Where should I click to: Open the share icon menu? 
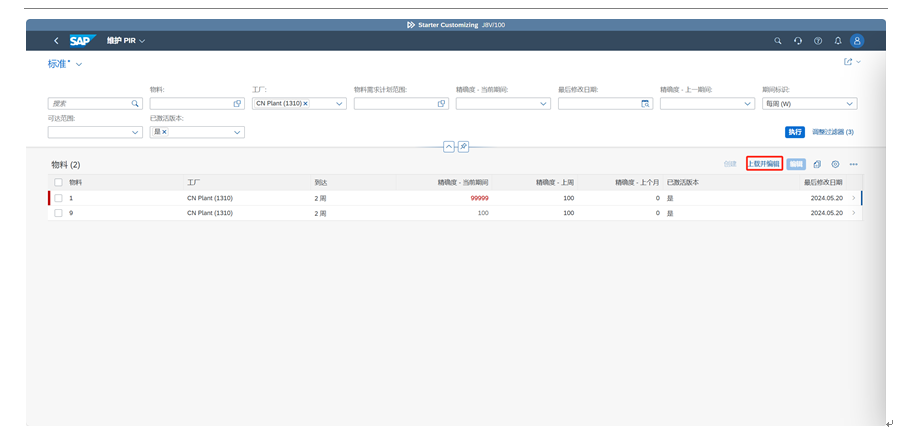[x=850, y=62]
